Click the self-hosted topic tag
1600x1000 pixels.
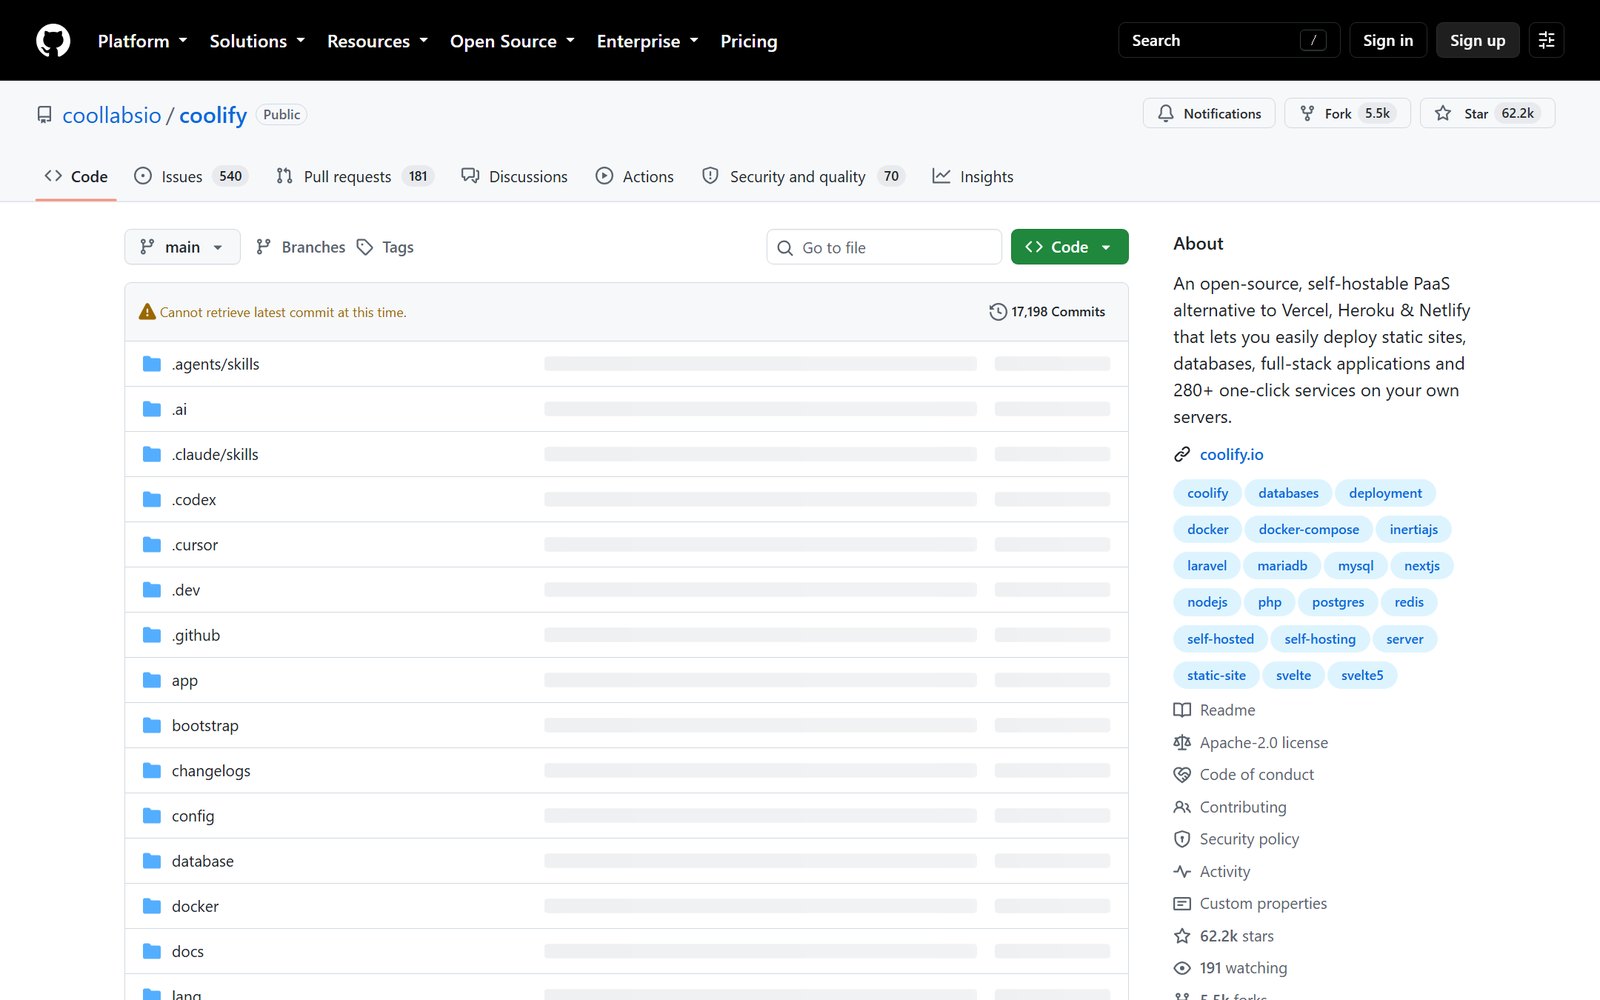[x=1220, y=639]
